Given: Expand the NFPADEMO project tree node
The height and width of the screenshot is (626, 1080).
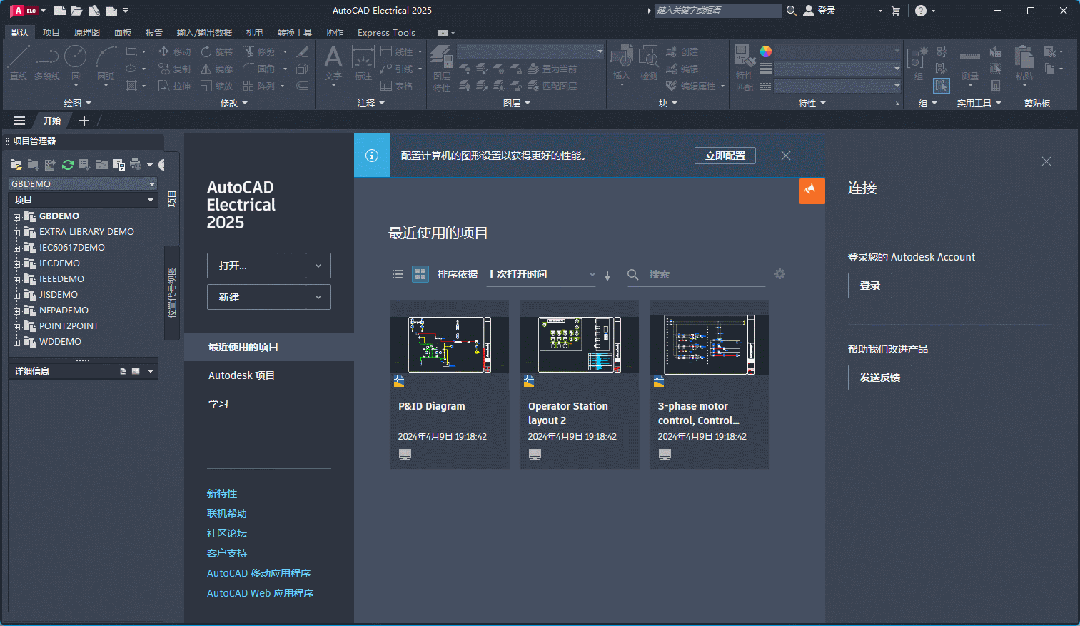Looking at the screenshot, I should pyautogui.click(x=17, y=311).
